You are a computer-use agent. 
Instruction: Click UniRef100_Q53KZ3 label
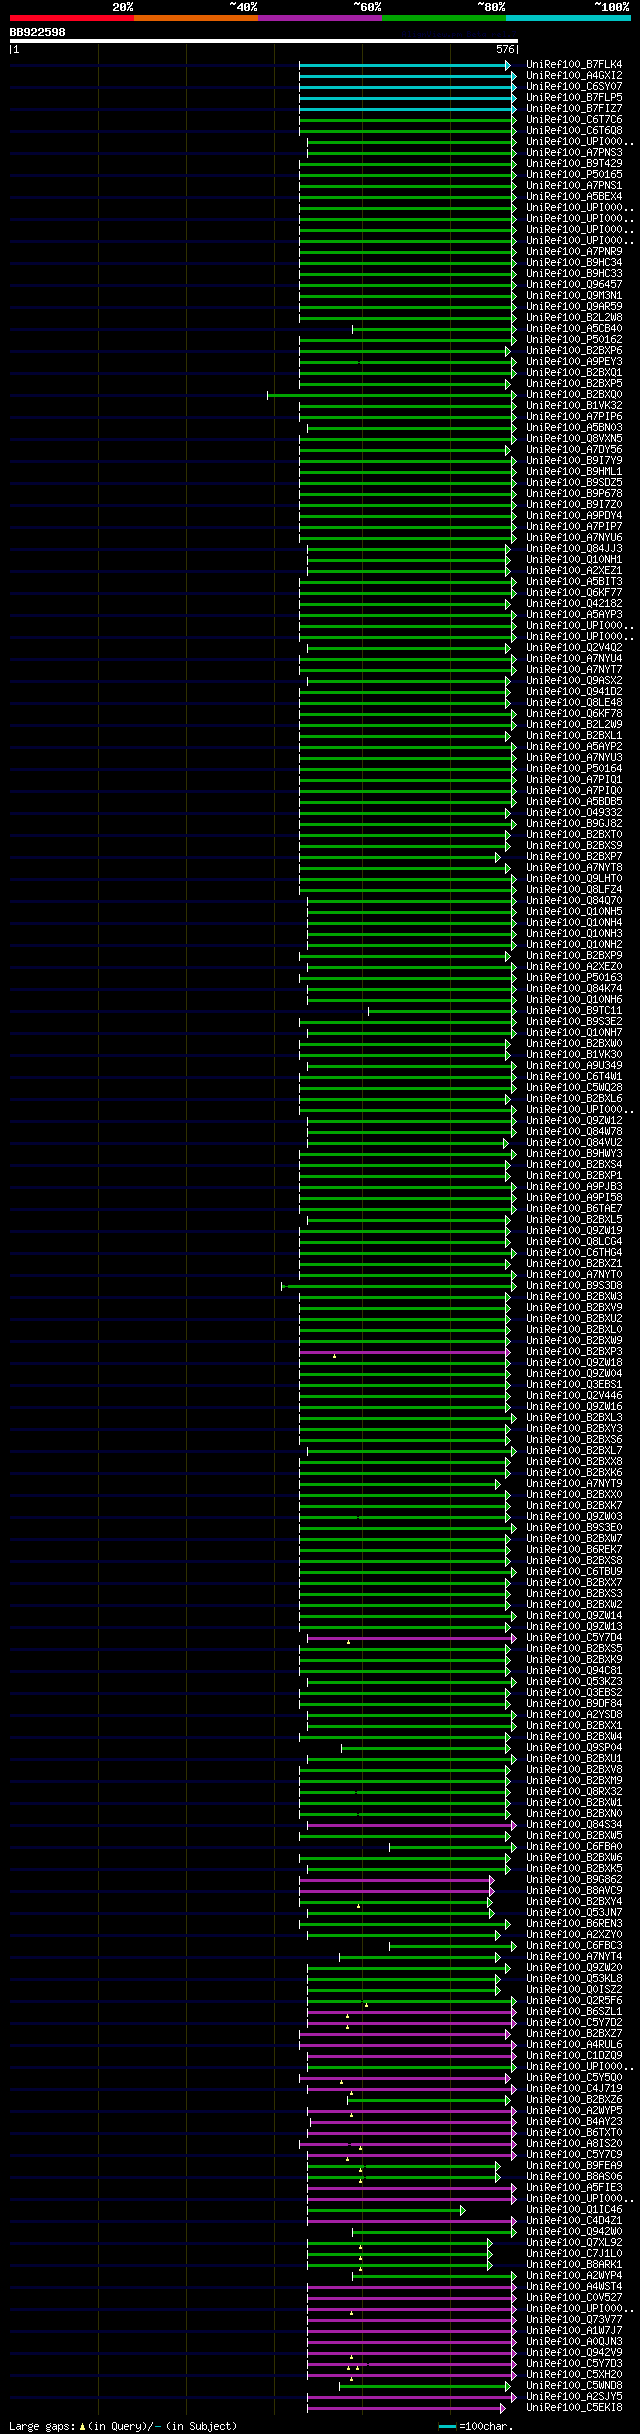coord(574,1682)
